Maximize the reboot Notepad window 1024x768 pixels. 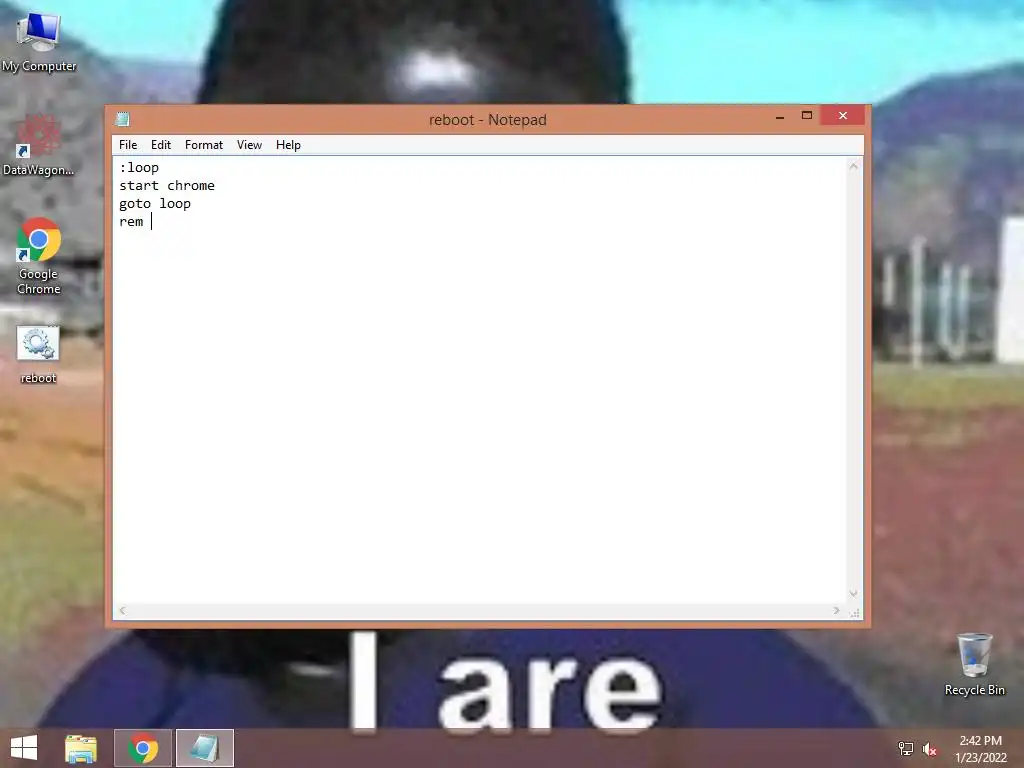[807, 116]
